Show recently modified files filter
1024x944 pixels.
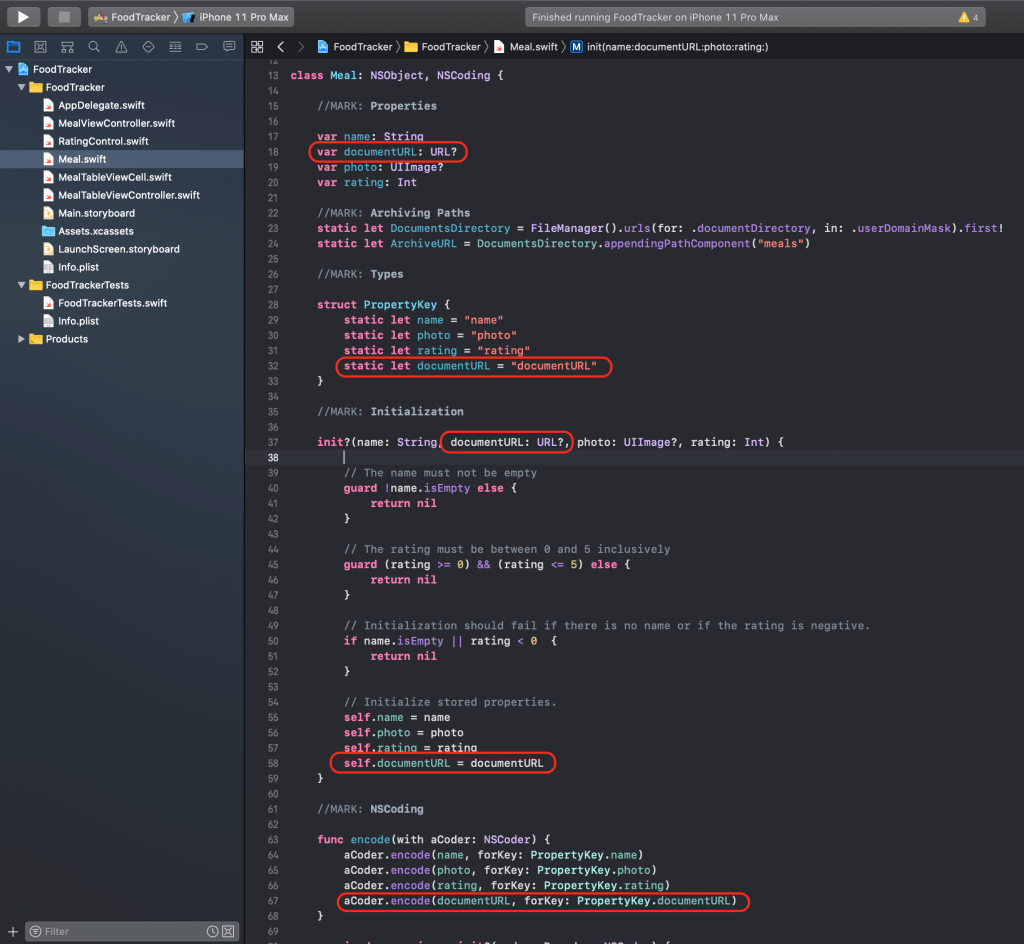212,932
